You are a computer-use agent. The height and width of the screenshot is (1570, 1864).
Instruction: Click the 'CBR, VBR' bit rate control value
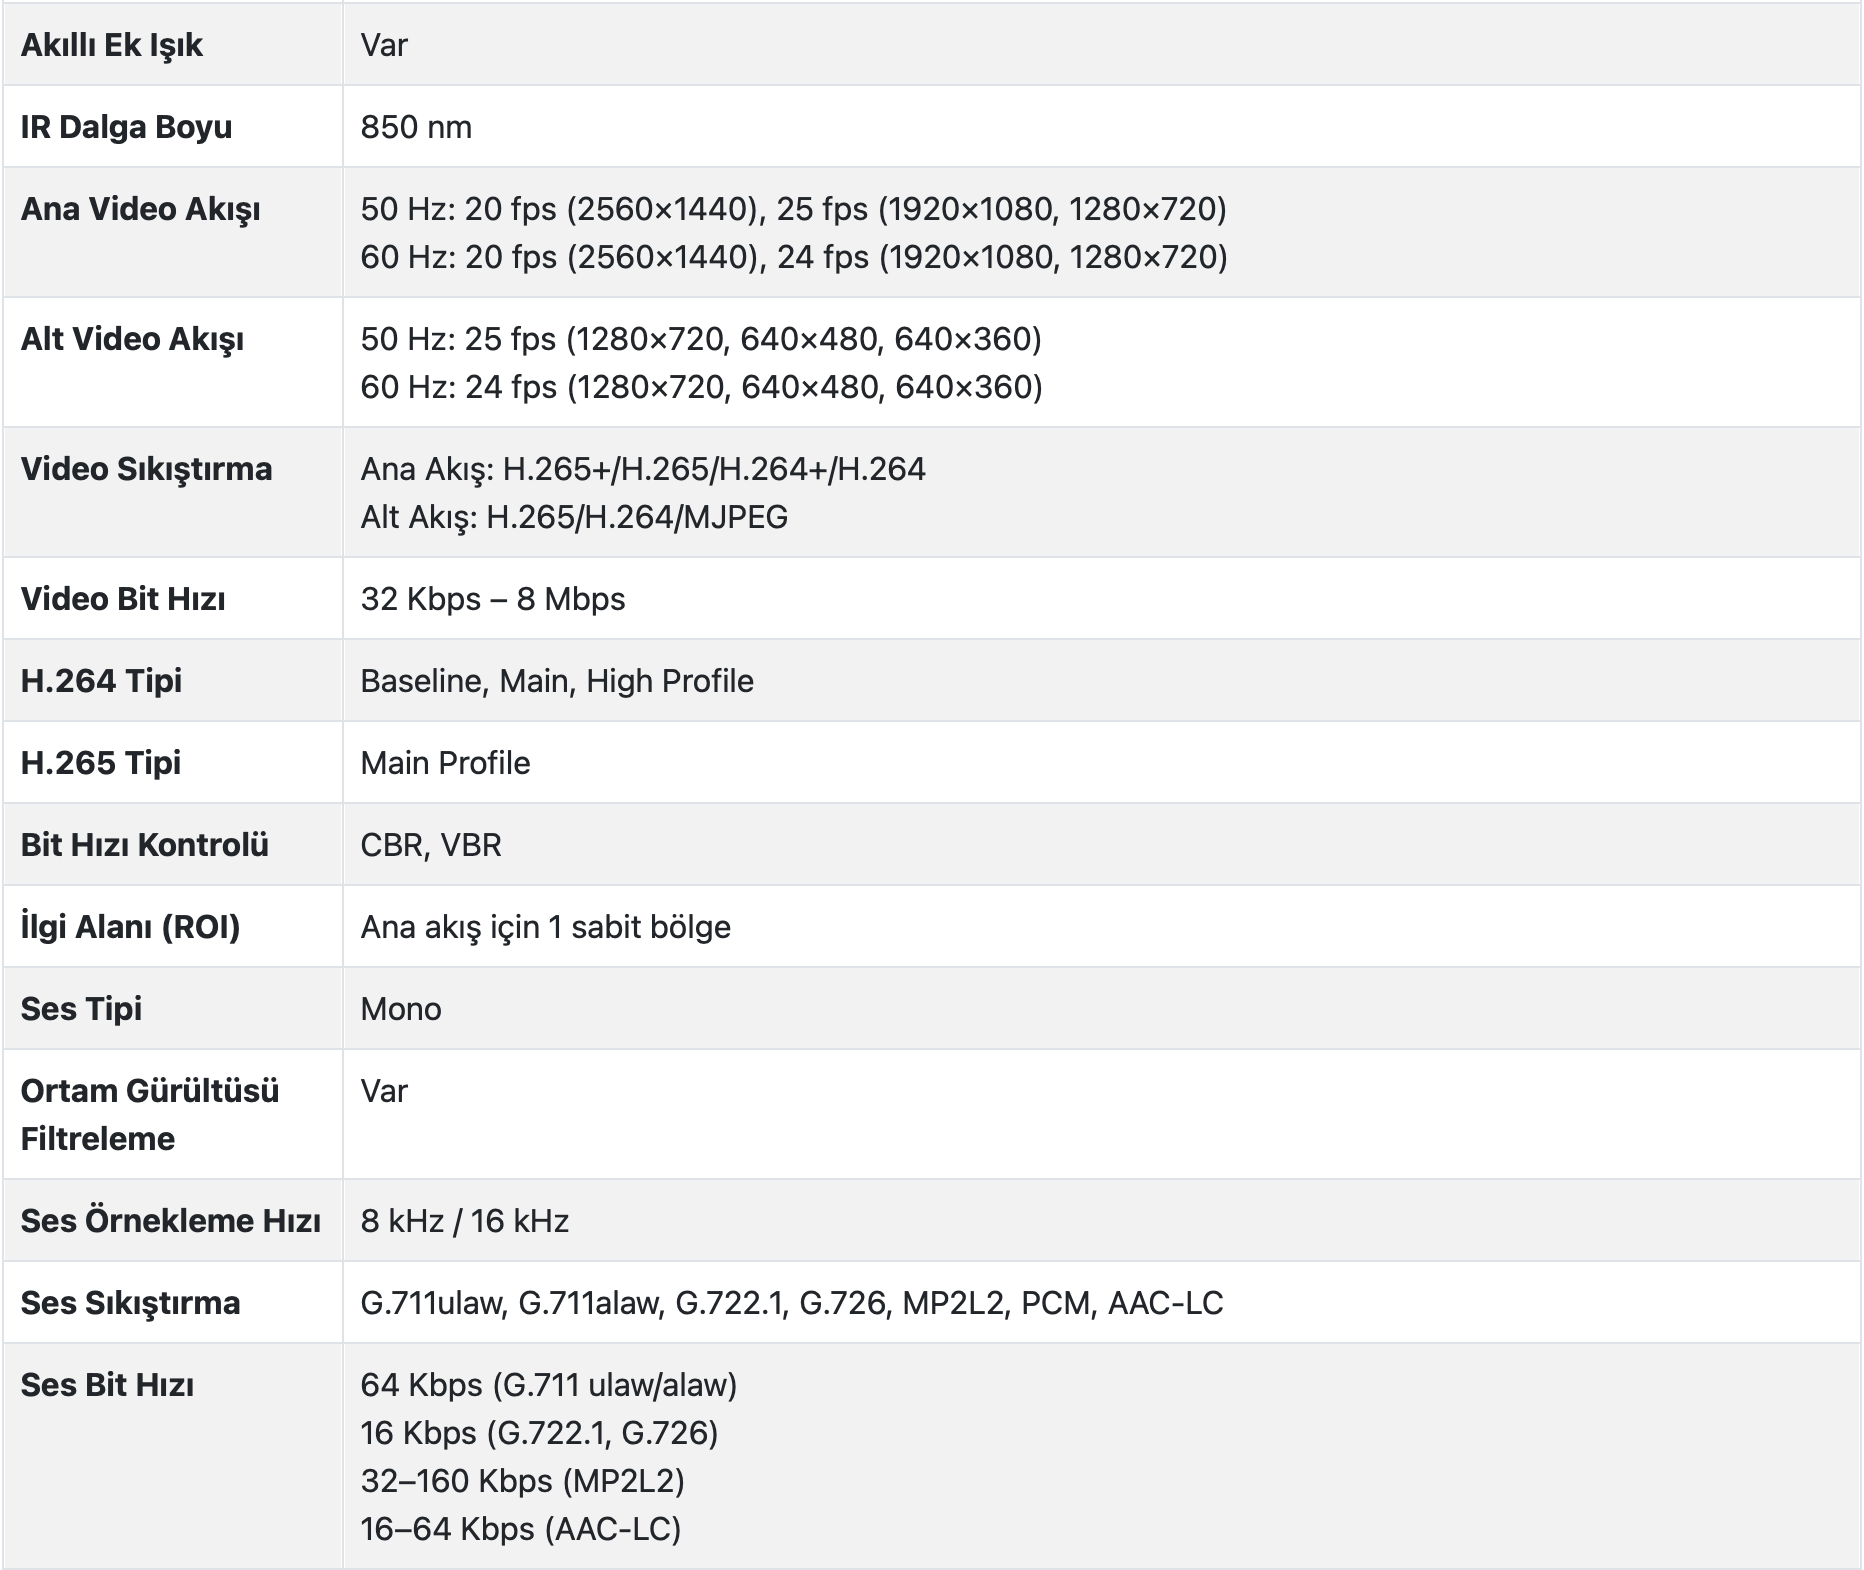tap(431, 845)
